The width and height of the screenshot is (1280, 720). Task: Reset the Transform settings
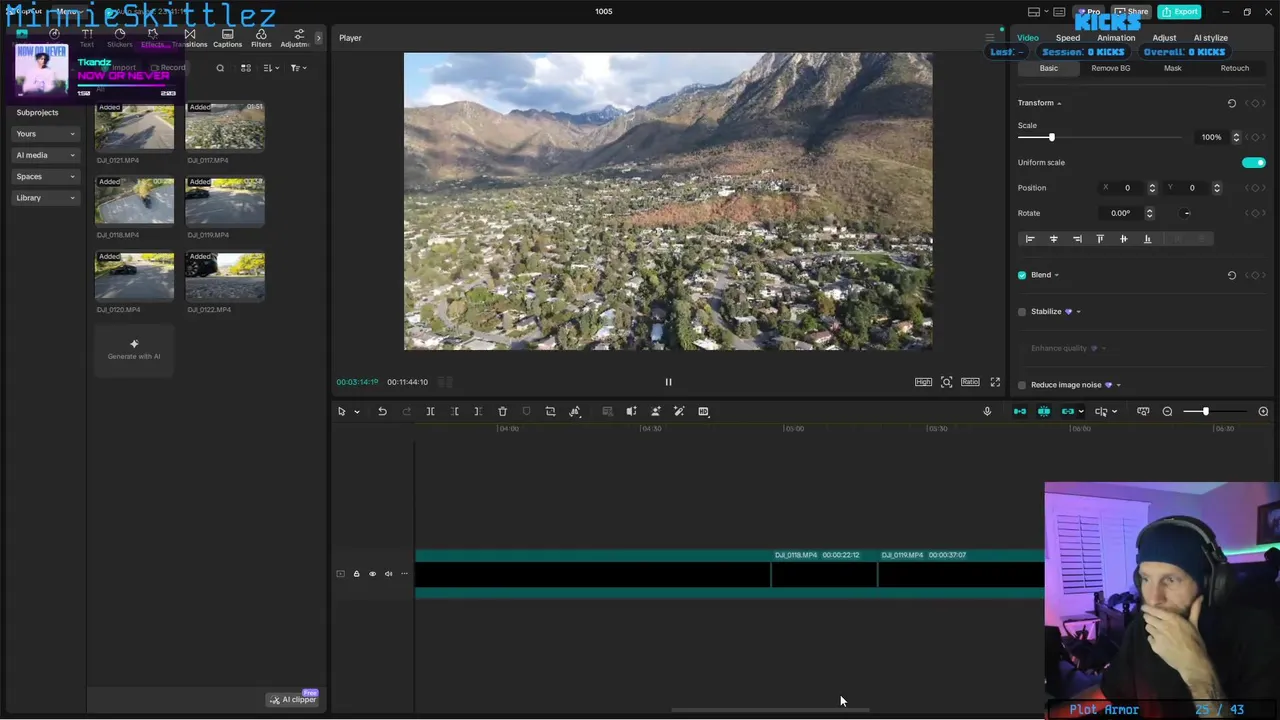(x=1232, y=103)
